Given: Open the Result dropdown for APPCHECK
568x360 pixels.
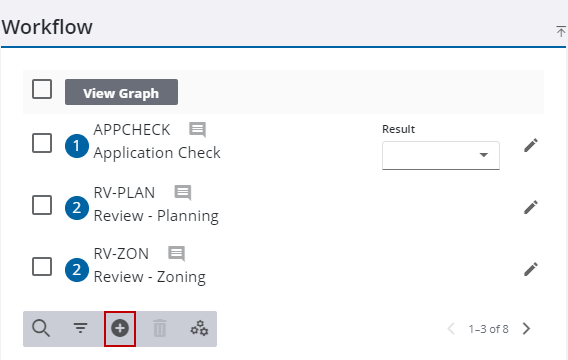Looking at the screenshot, I should click(x=441, y=155).
